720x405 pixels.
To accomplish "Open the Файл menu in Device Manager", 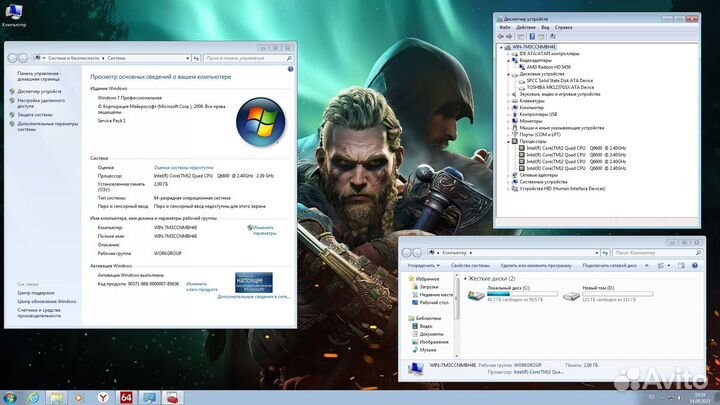I will click(x=505, y=28).
